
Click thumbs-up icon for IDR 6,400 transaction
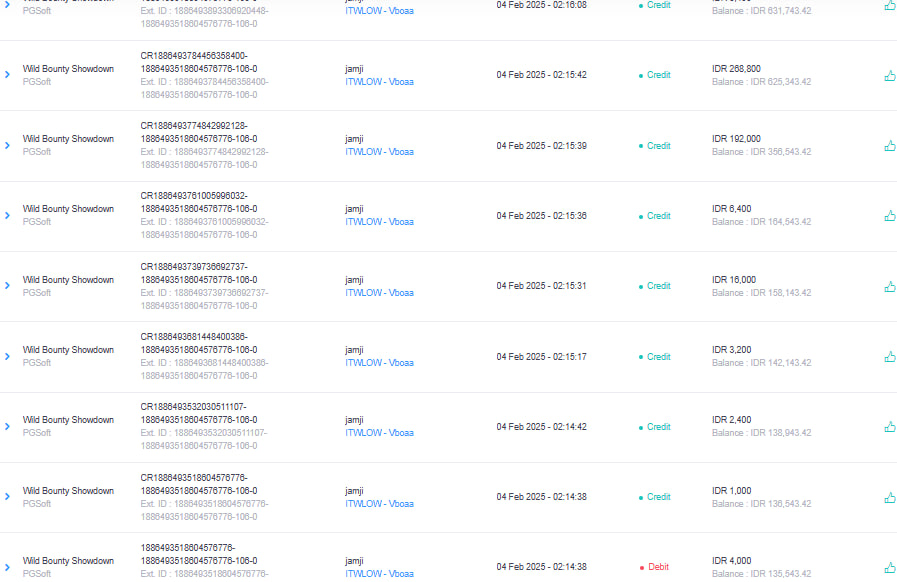[x=890, y=216]
